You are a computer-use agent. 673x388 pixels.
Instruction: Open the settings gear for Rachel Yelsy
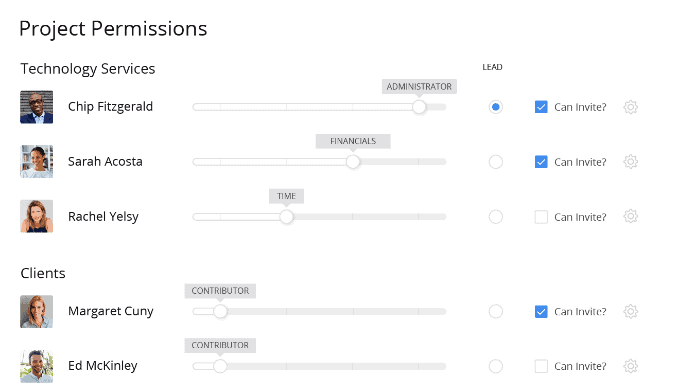click(x=631, y=216)
